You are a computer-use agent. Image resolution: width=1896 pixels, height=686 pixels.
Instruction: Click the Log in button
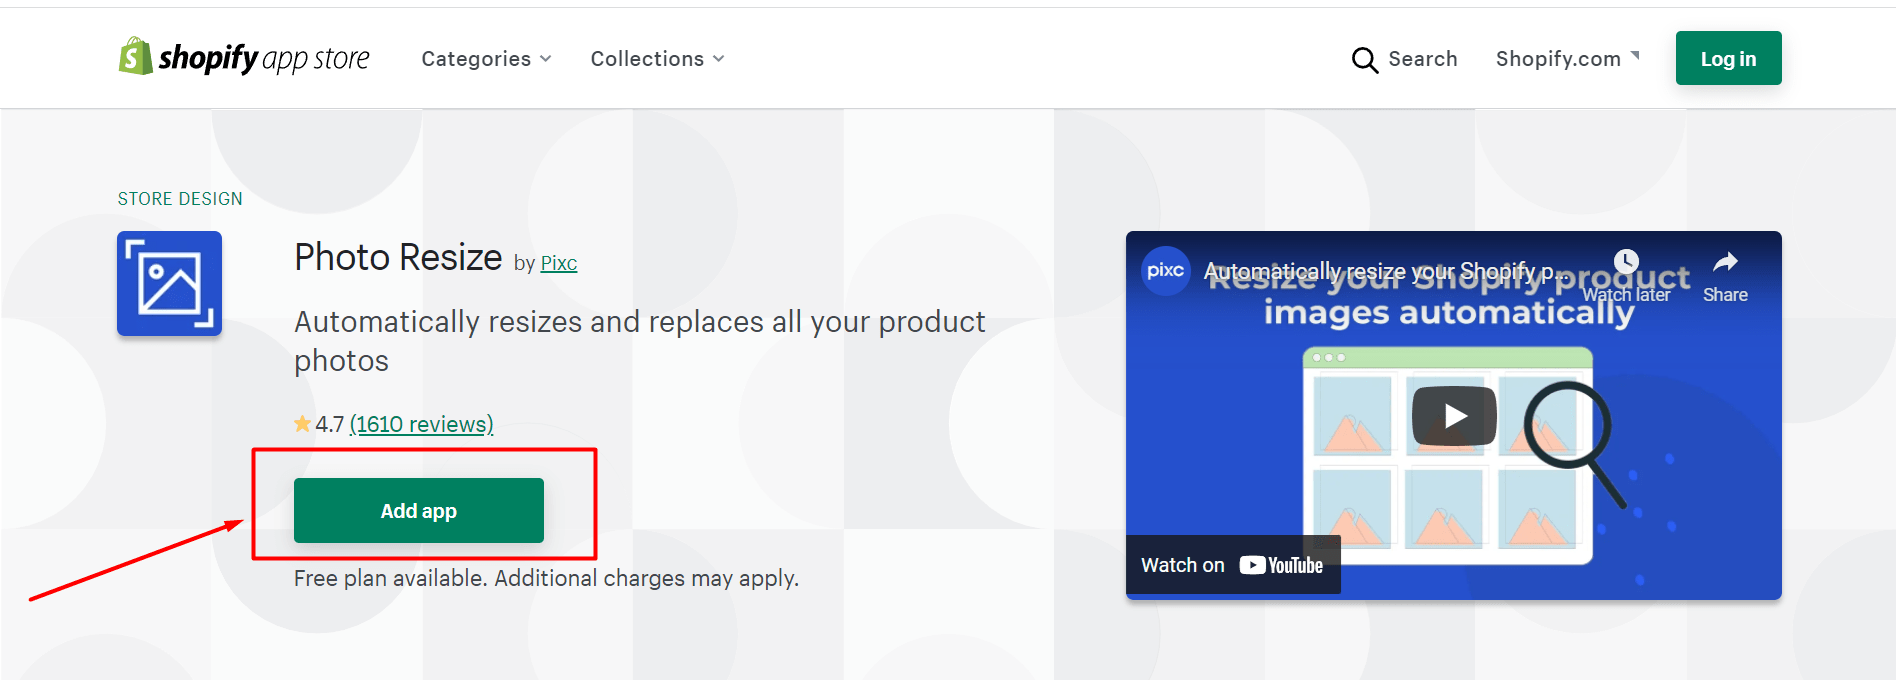click(x=1728, y=58)
